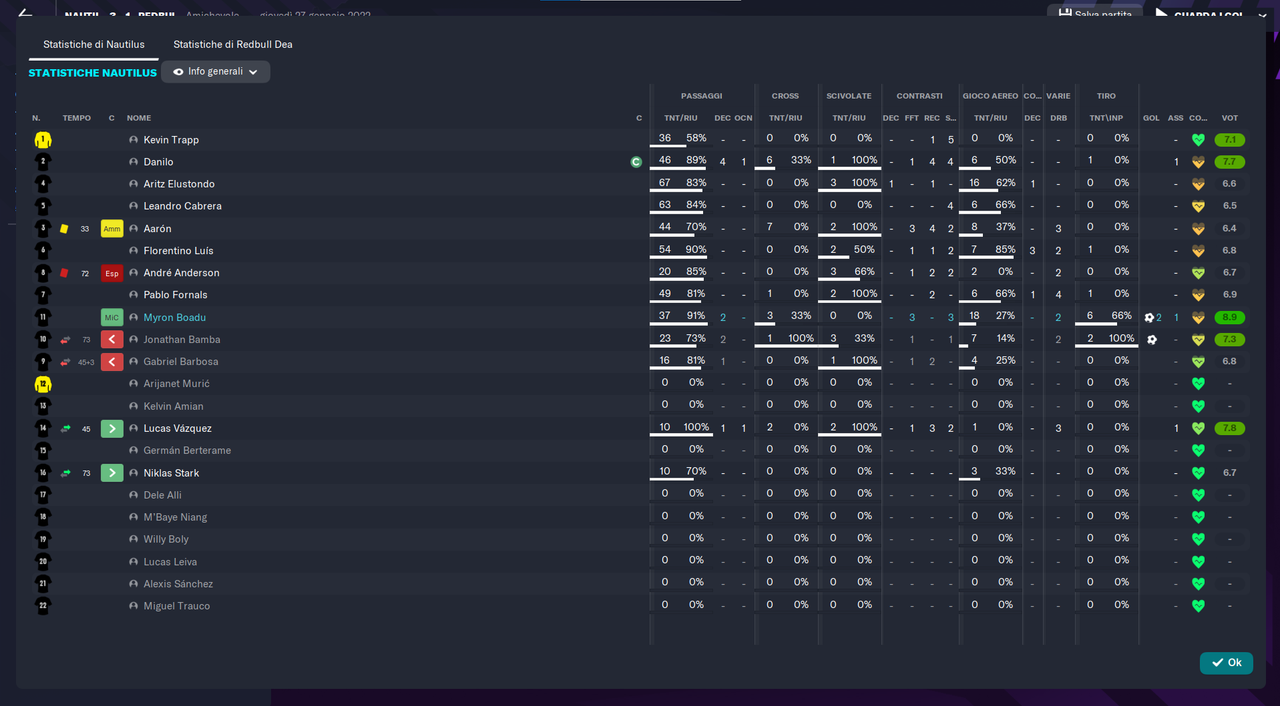The height and width of the screenshot is (706, 1280).
Task: Click the Ok button
Action: (1226, 663)
